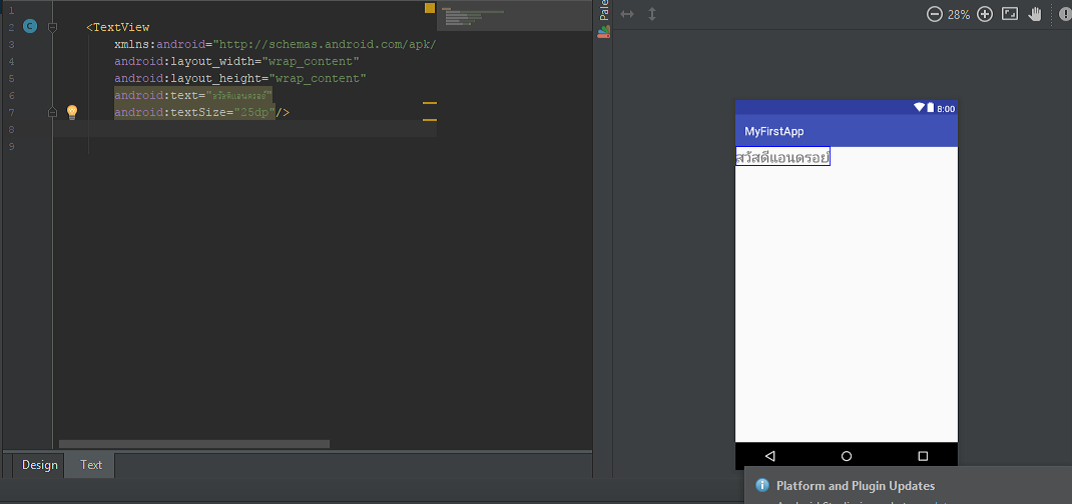Select the pan hand tool

point(1035,14)
